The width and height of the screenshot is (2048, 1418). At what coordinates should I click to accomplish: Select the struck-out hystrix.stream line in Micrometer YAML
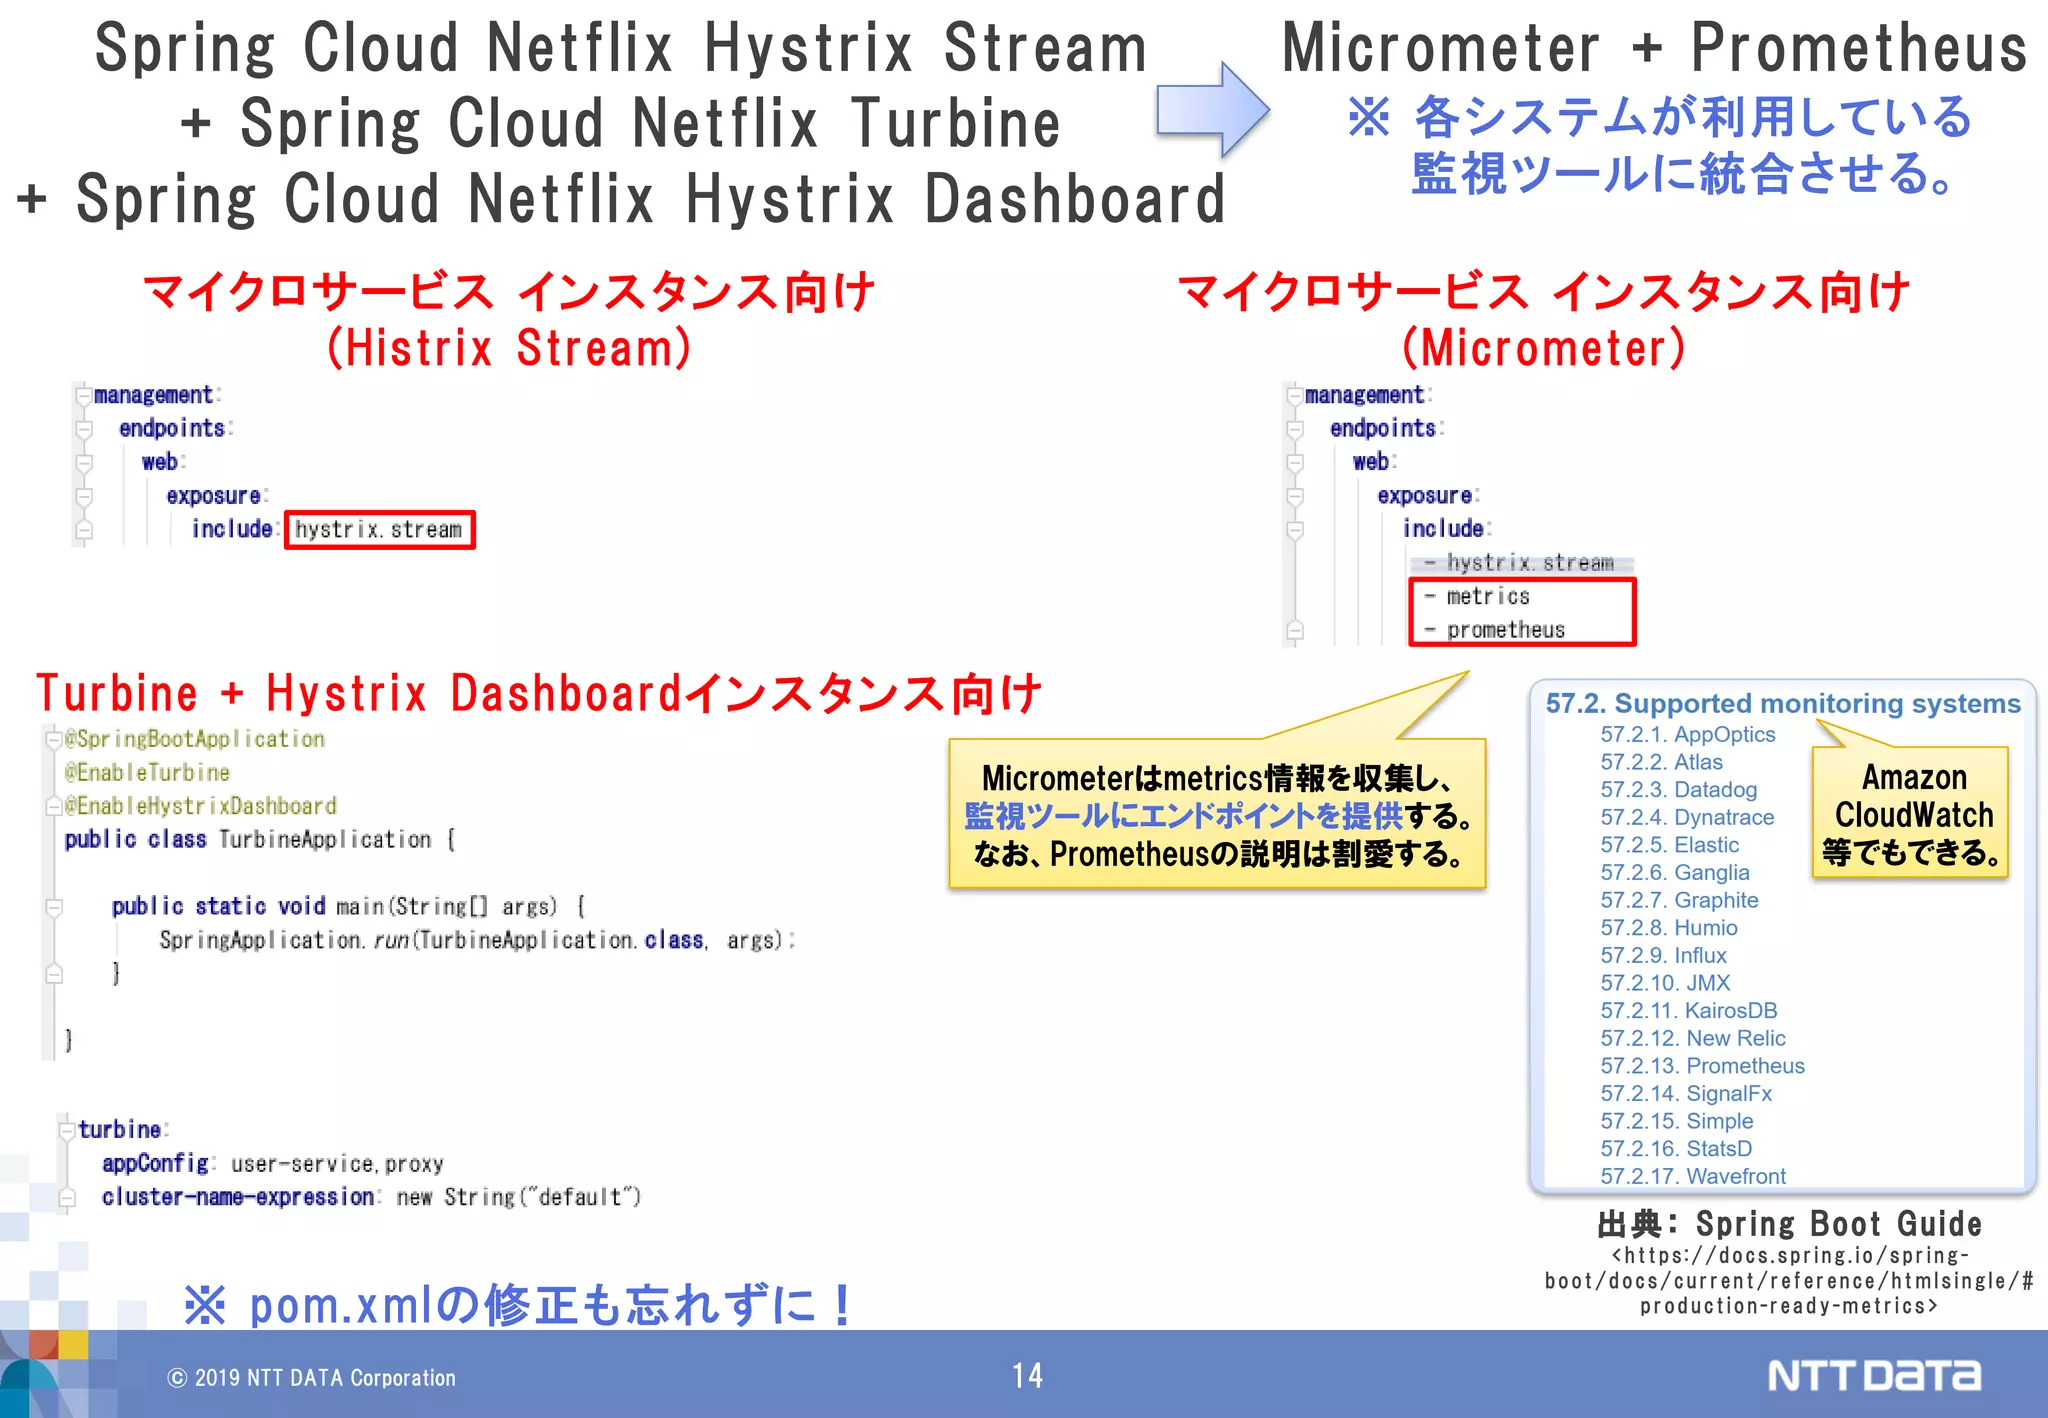pos(1520,563)
